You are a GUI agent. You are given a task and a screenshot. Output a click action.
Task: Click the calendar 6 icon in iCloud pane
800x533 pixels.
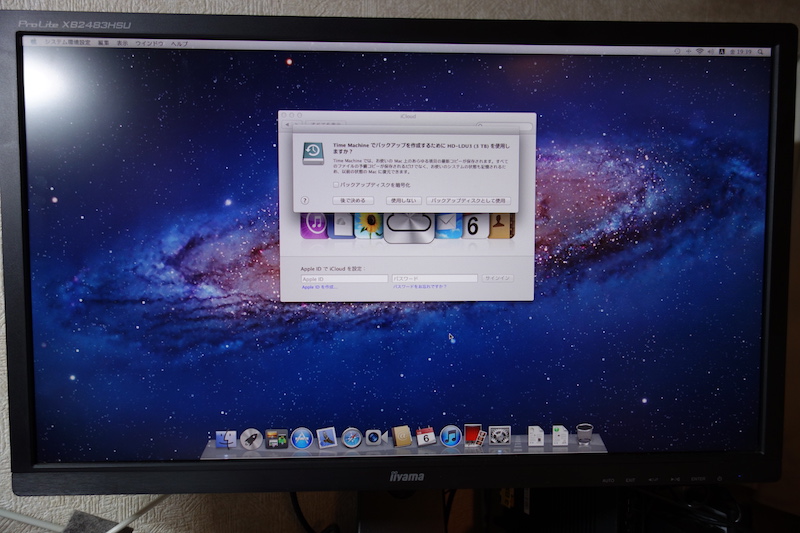click(475, 225)
